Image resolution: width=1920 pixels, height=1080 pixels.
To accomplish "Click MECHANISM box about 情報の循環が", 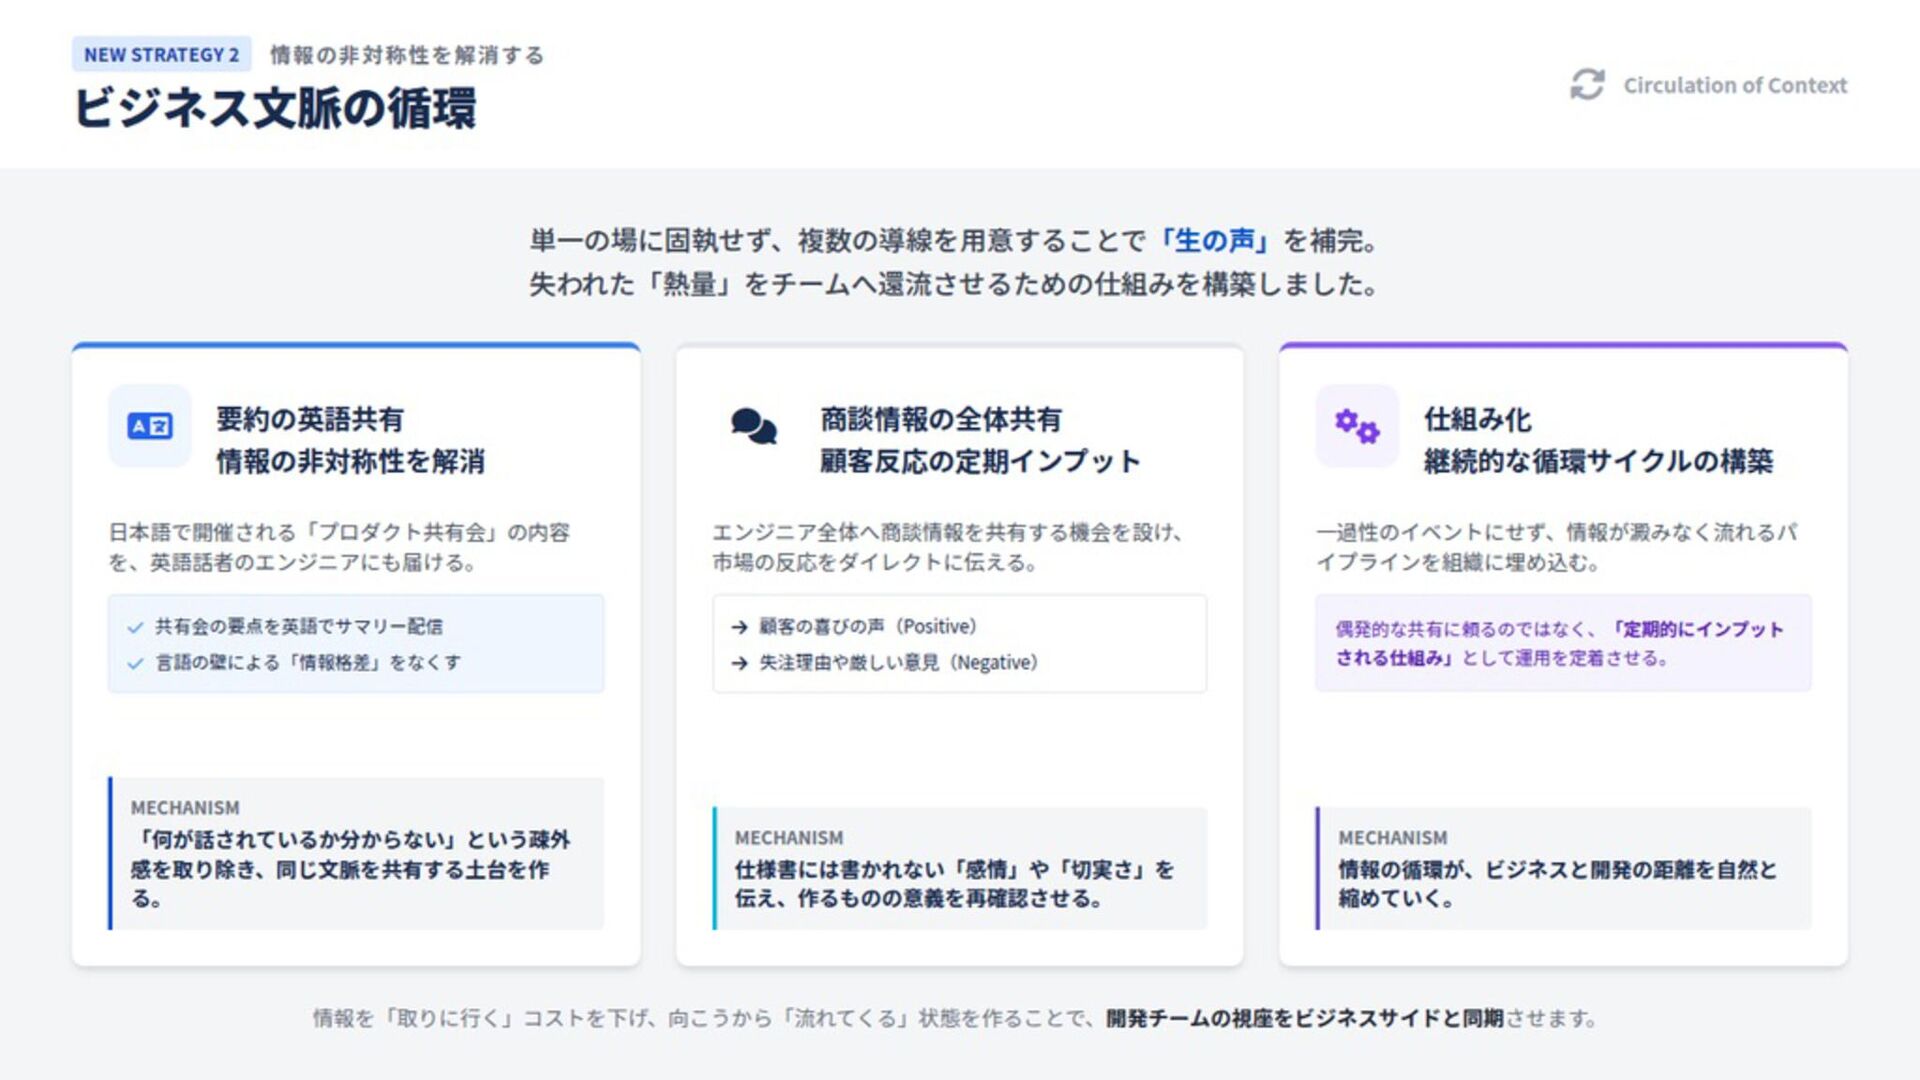I will pos(1563,869).
